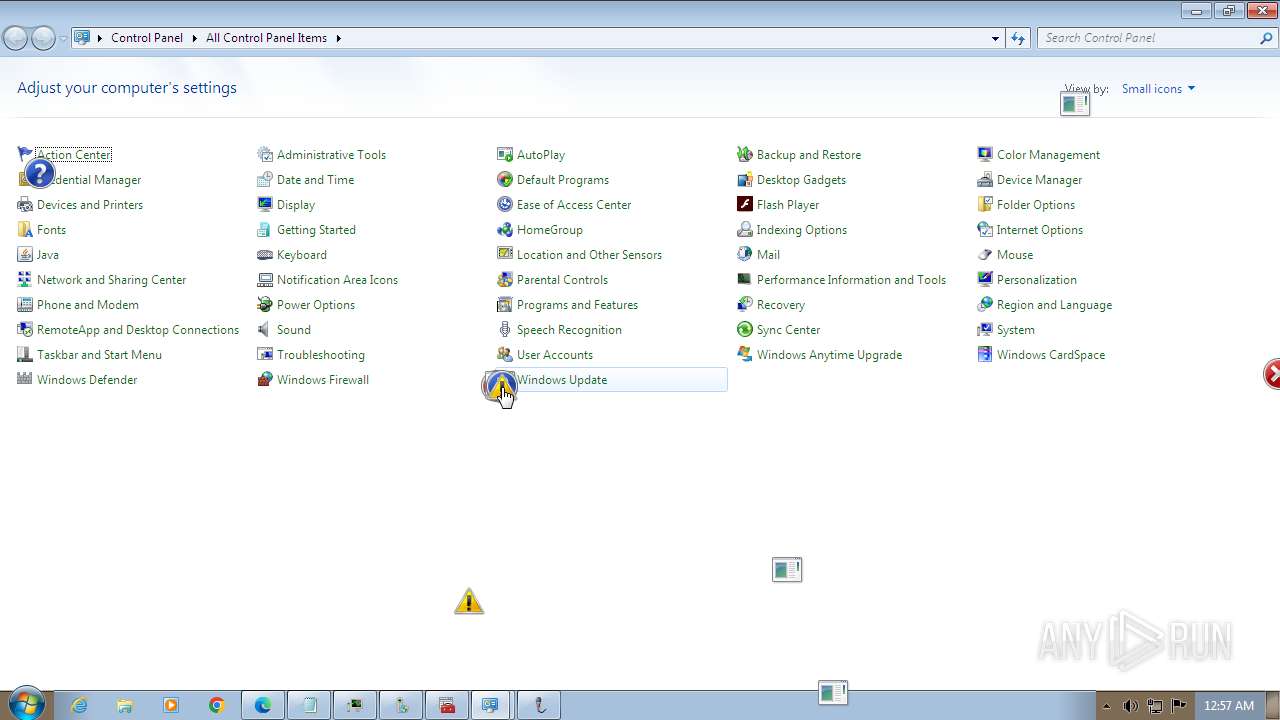Open the Java icon

[x=25, y=255]
